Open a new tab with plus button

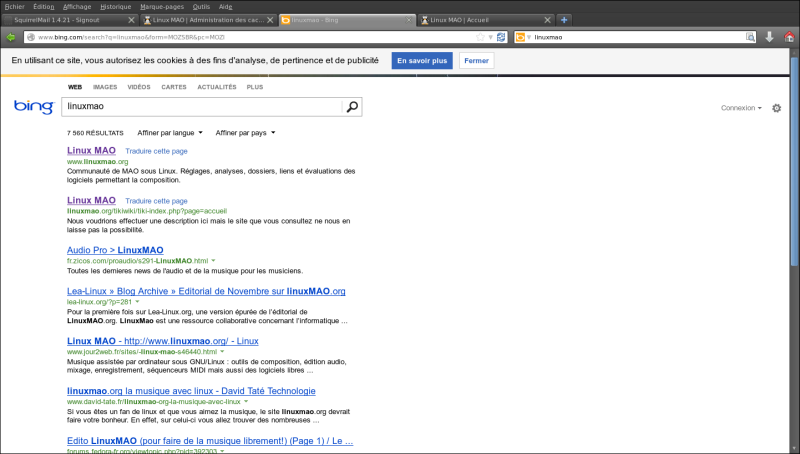(x=564, y=20)
